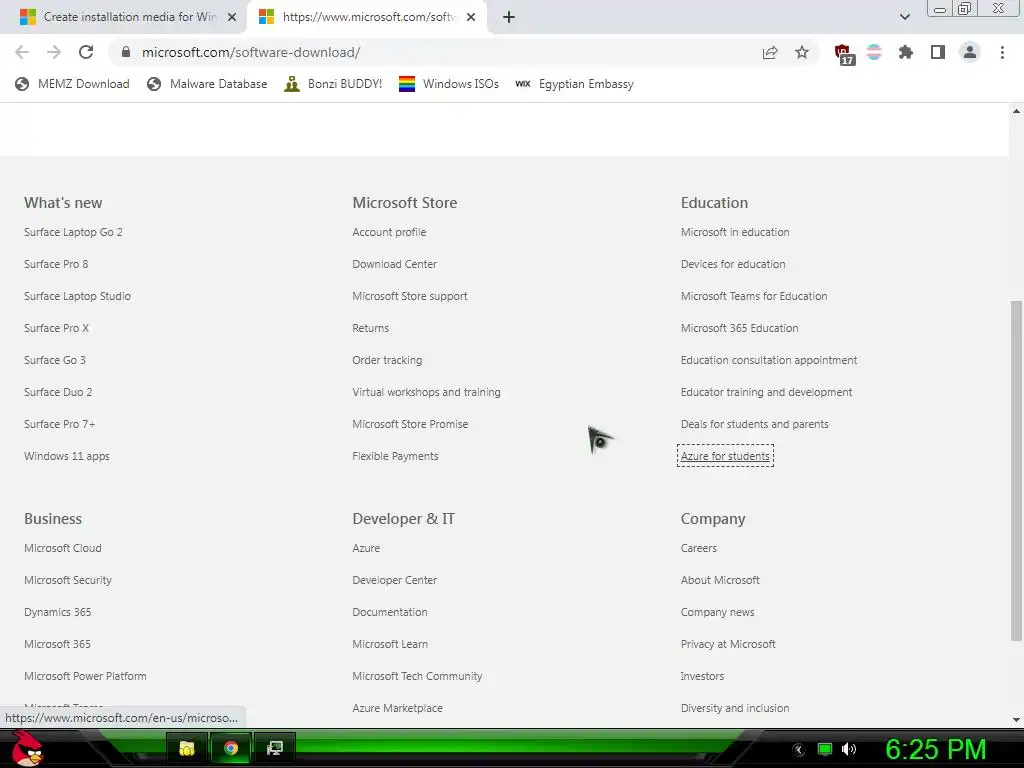Screen dimensions: 1024x768
Task: Open Windows ISOs bookmark
Action: (x=449, y=84)
